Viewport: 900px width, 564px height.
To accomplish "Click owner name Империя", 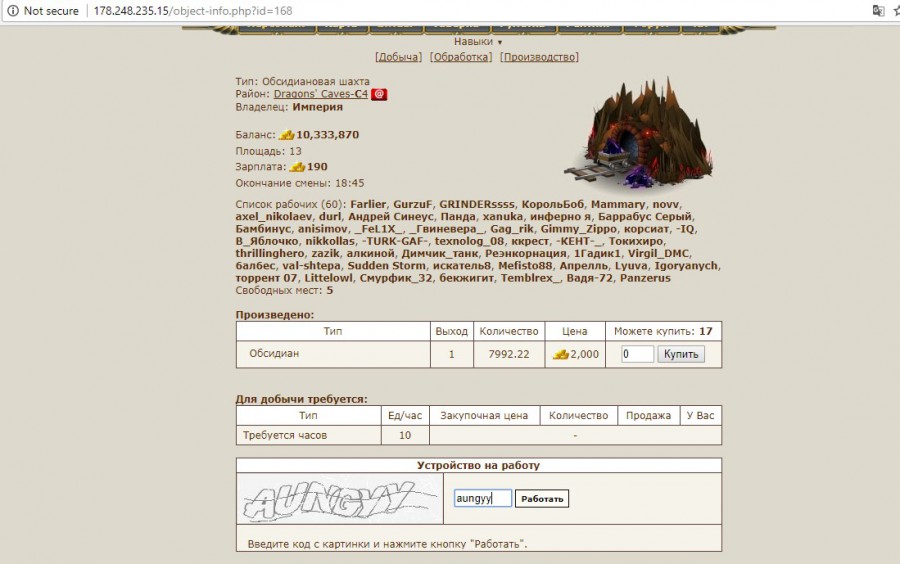I will 317,107.
